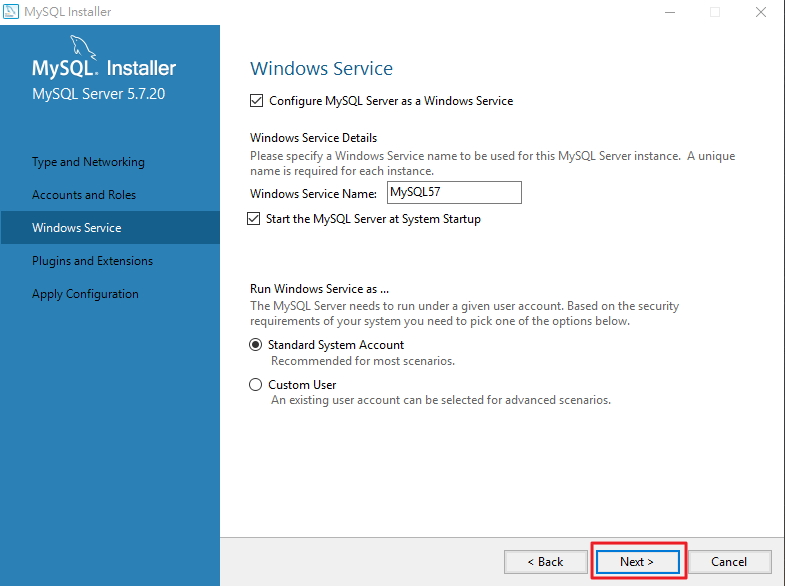Screen dimensions: 785x586
Task: Minimize the MySQL Installer window
Action: pos(670,12)
